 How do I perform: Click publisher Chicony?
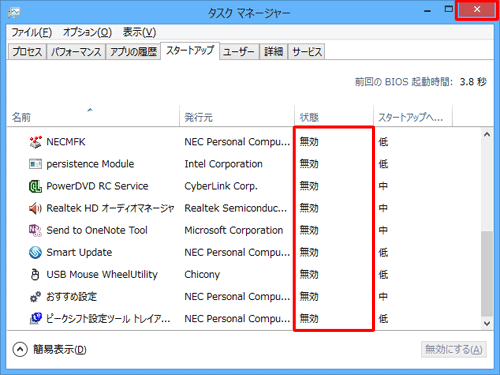202,275
